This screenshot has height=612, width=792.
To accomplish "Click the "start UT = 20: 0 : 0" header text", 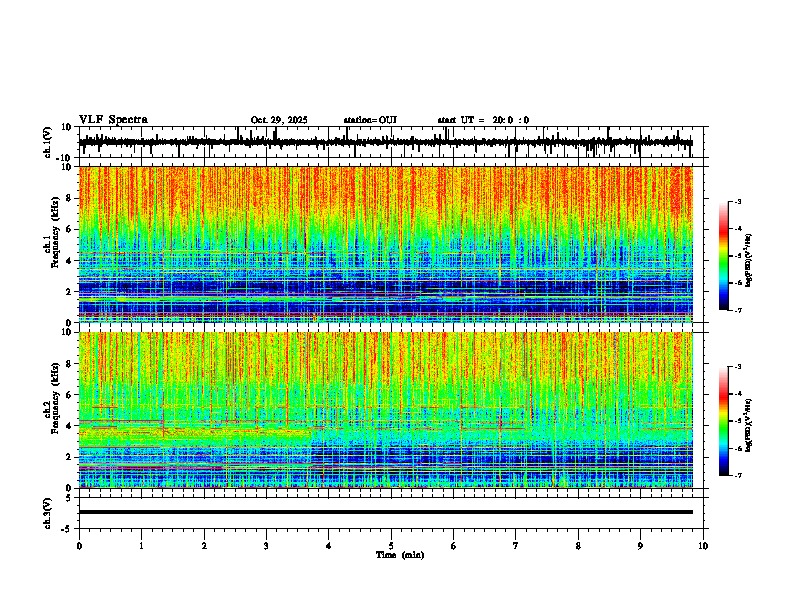I will coord(483,120).
